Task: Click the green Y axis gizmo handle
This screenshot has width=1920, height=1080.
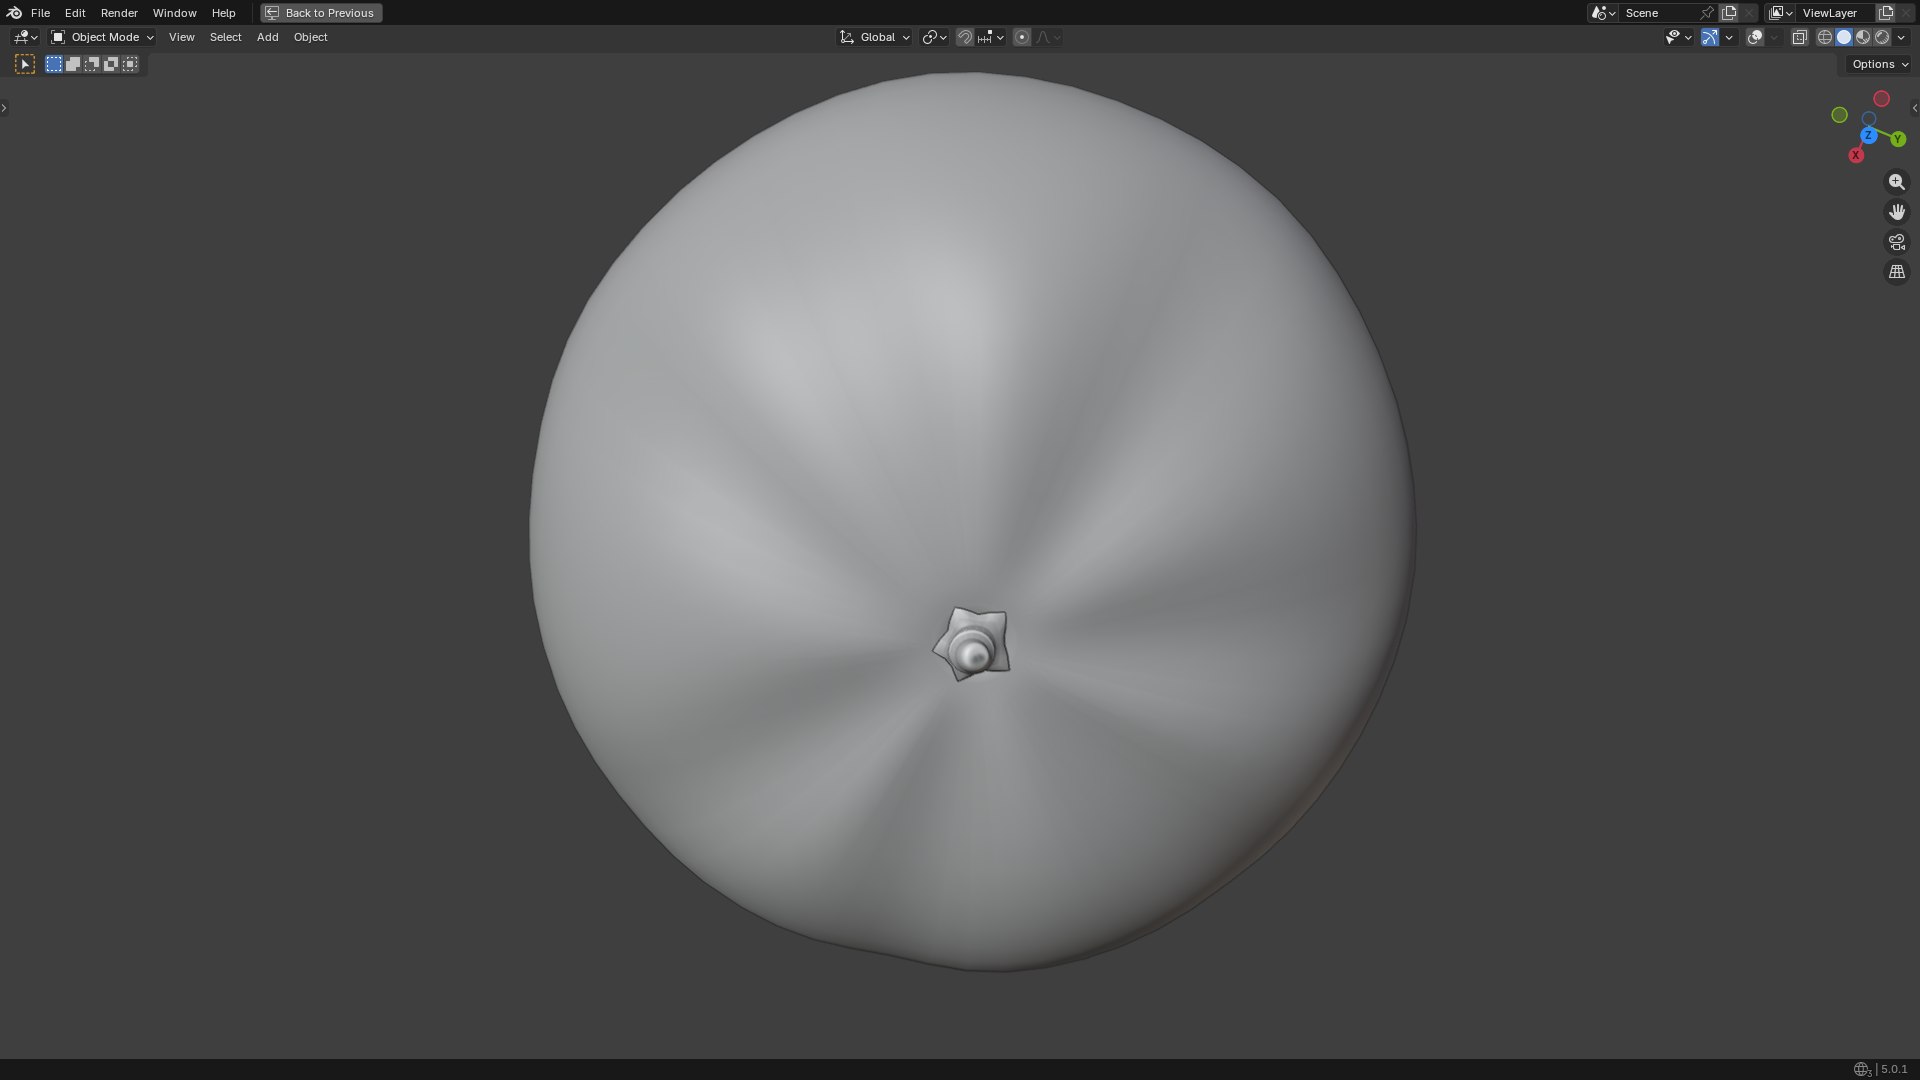Action: point(1898,139)
